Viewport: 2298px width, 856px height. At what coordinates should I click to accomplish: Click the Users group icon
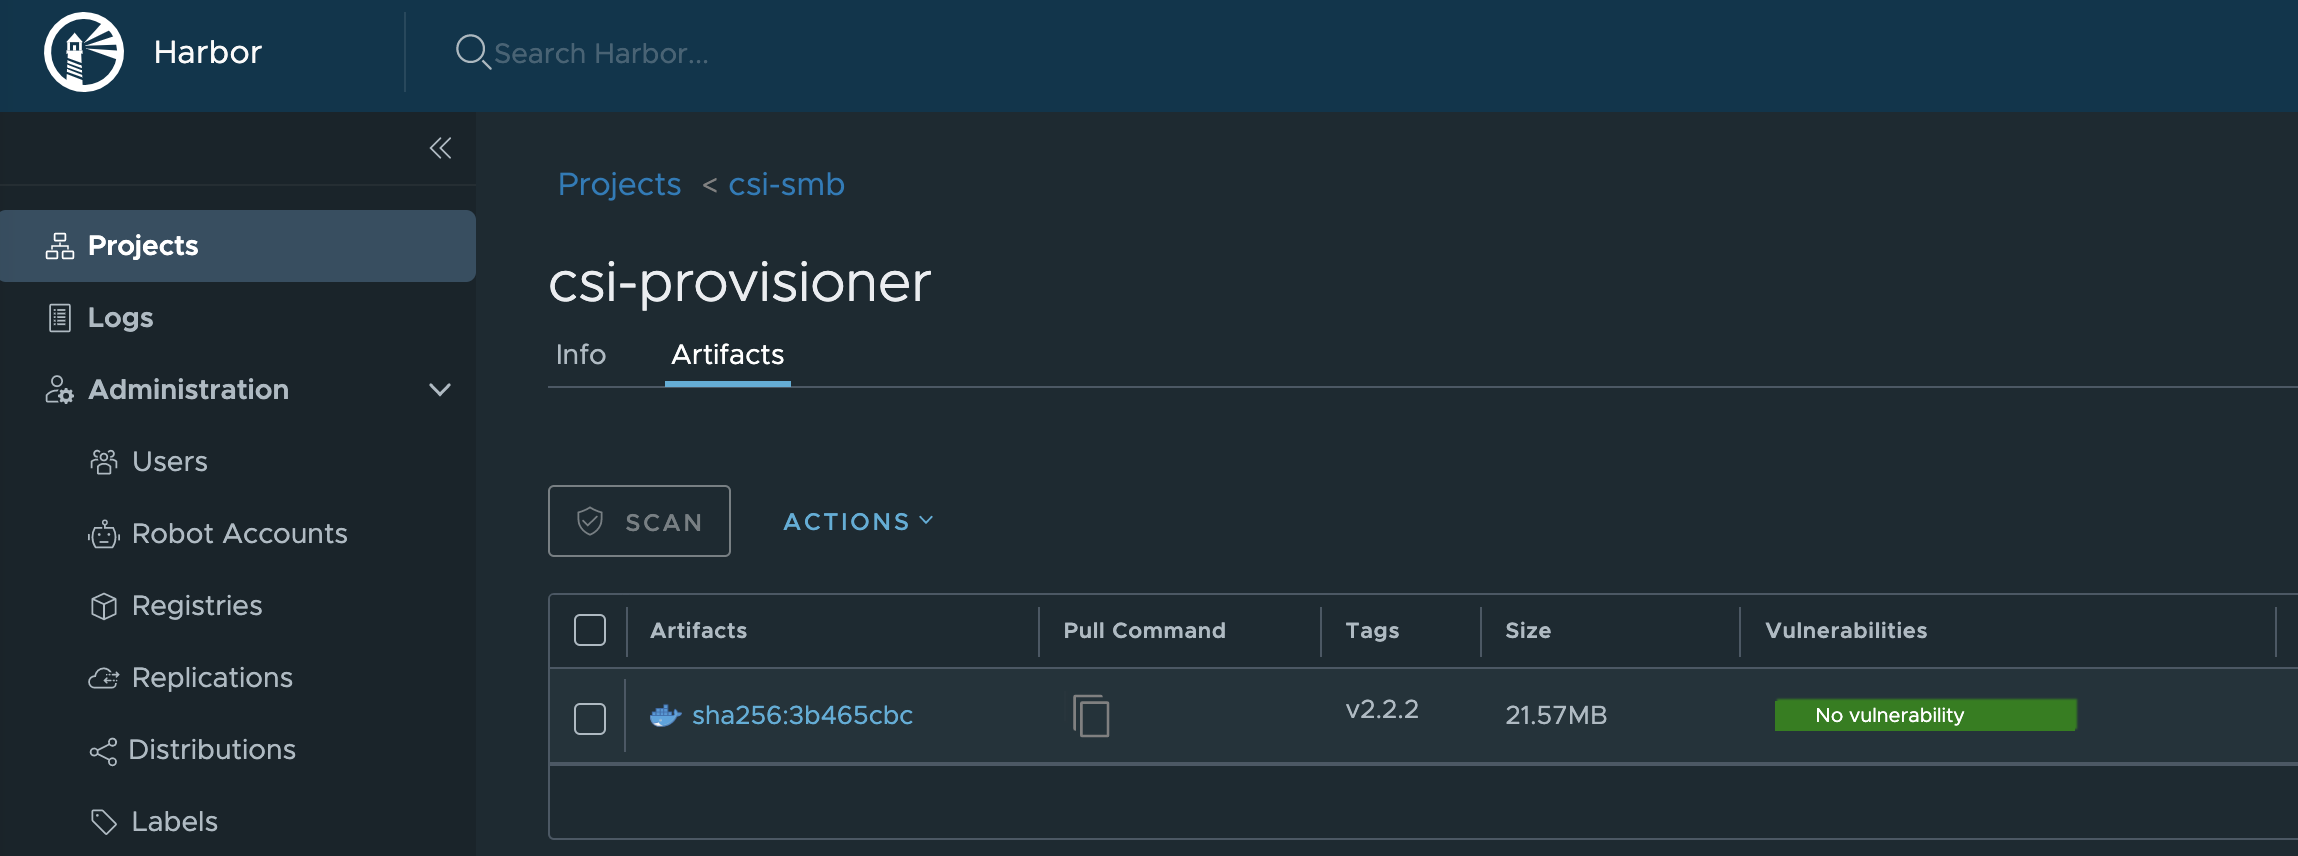tap(104, 462)
